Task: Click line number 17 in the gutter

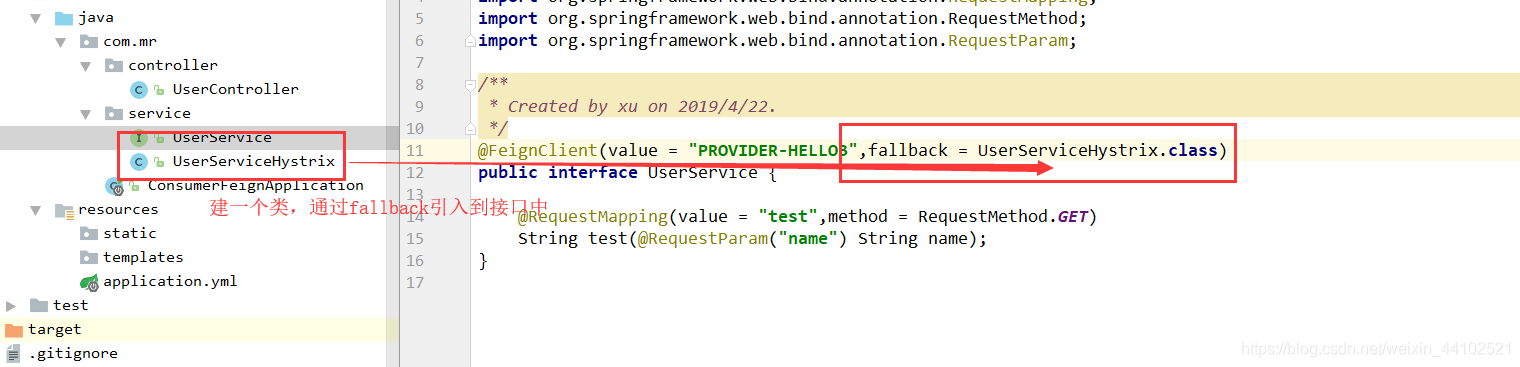Action: click(416, 282)
